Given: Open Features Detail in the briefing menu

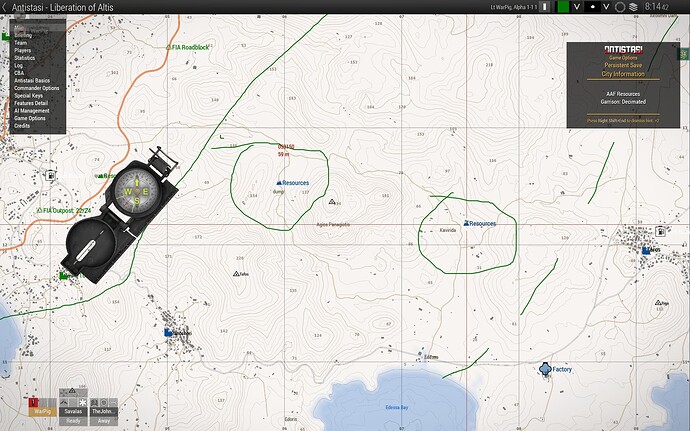Looking at the screenshot, I should tap(31, 103).
